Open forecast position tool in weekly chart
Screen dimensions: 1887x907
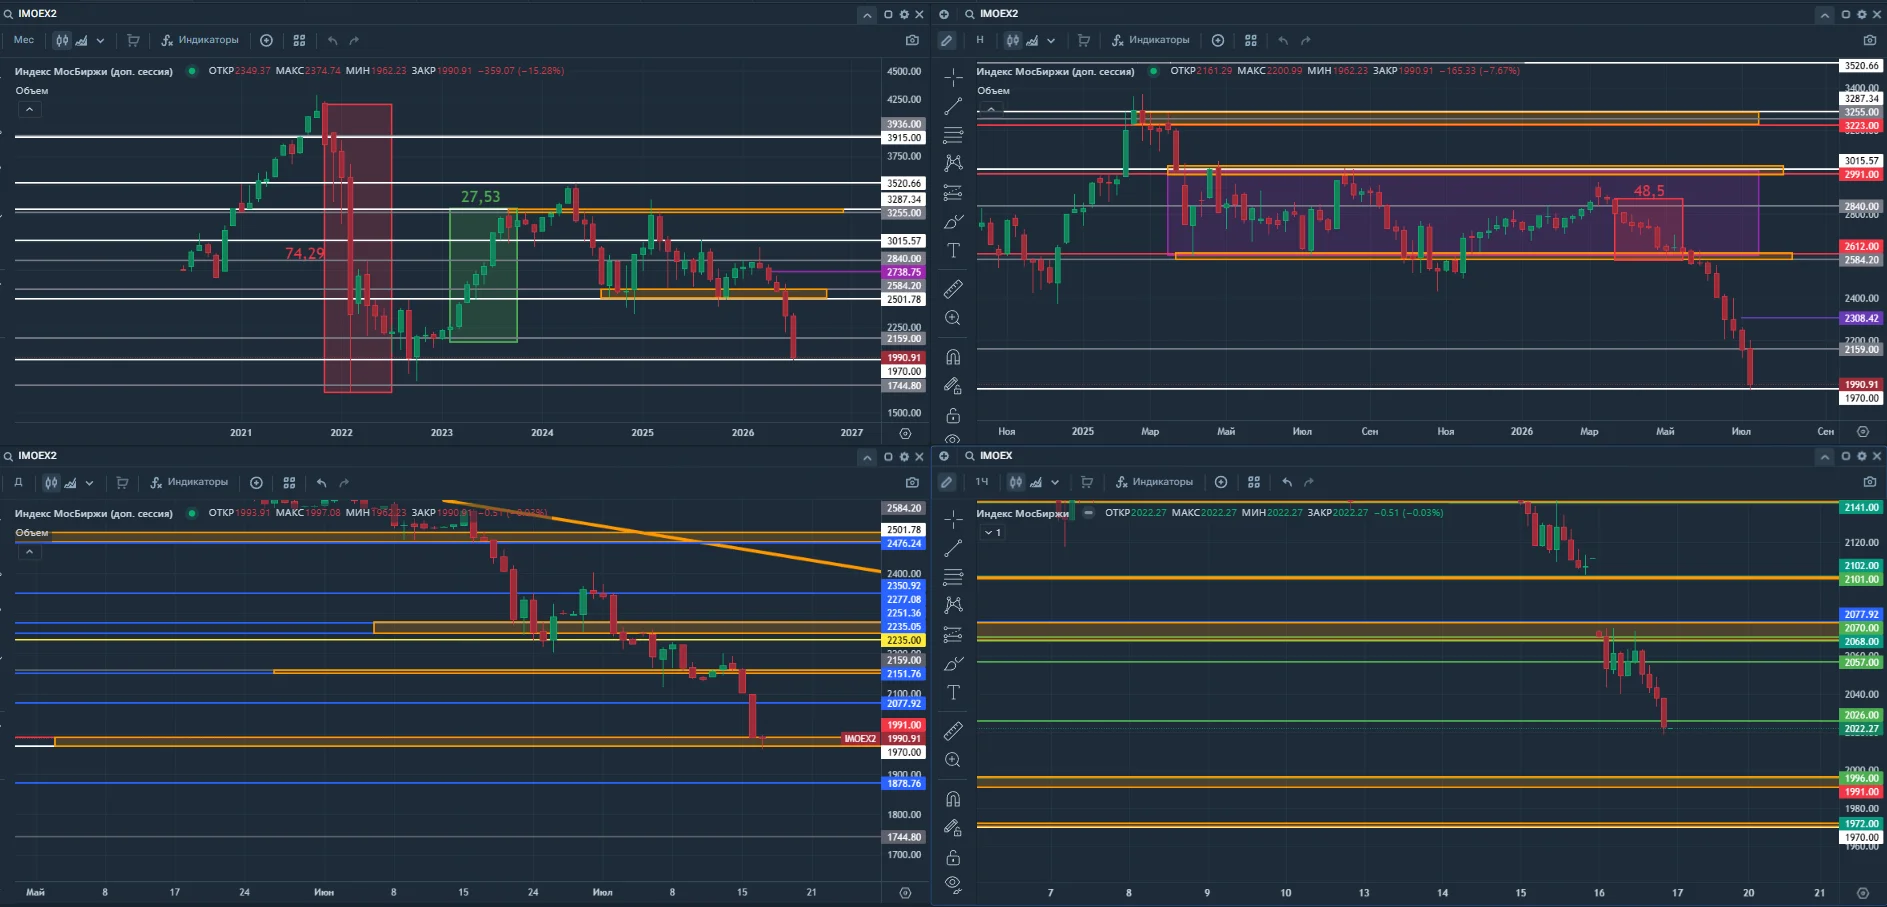point(953,192)
